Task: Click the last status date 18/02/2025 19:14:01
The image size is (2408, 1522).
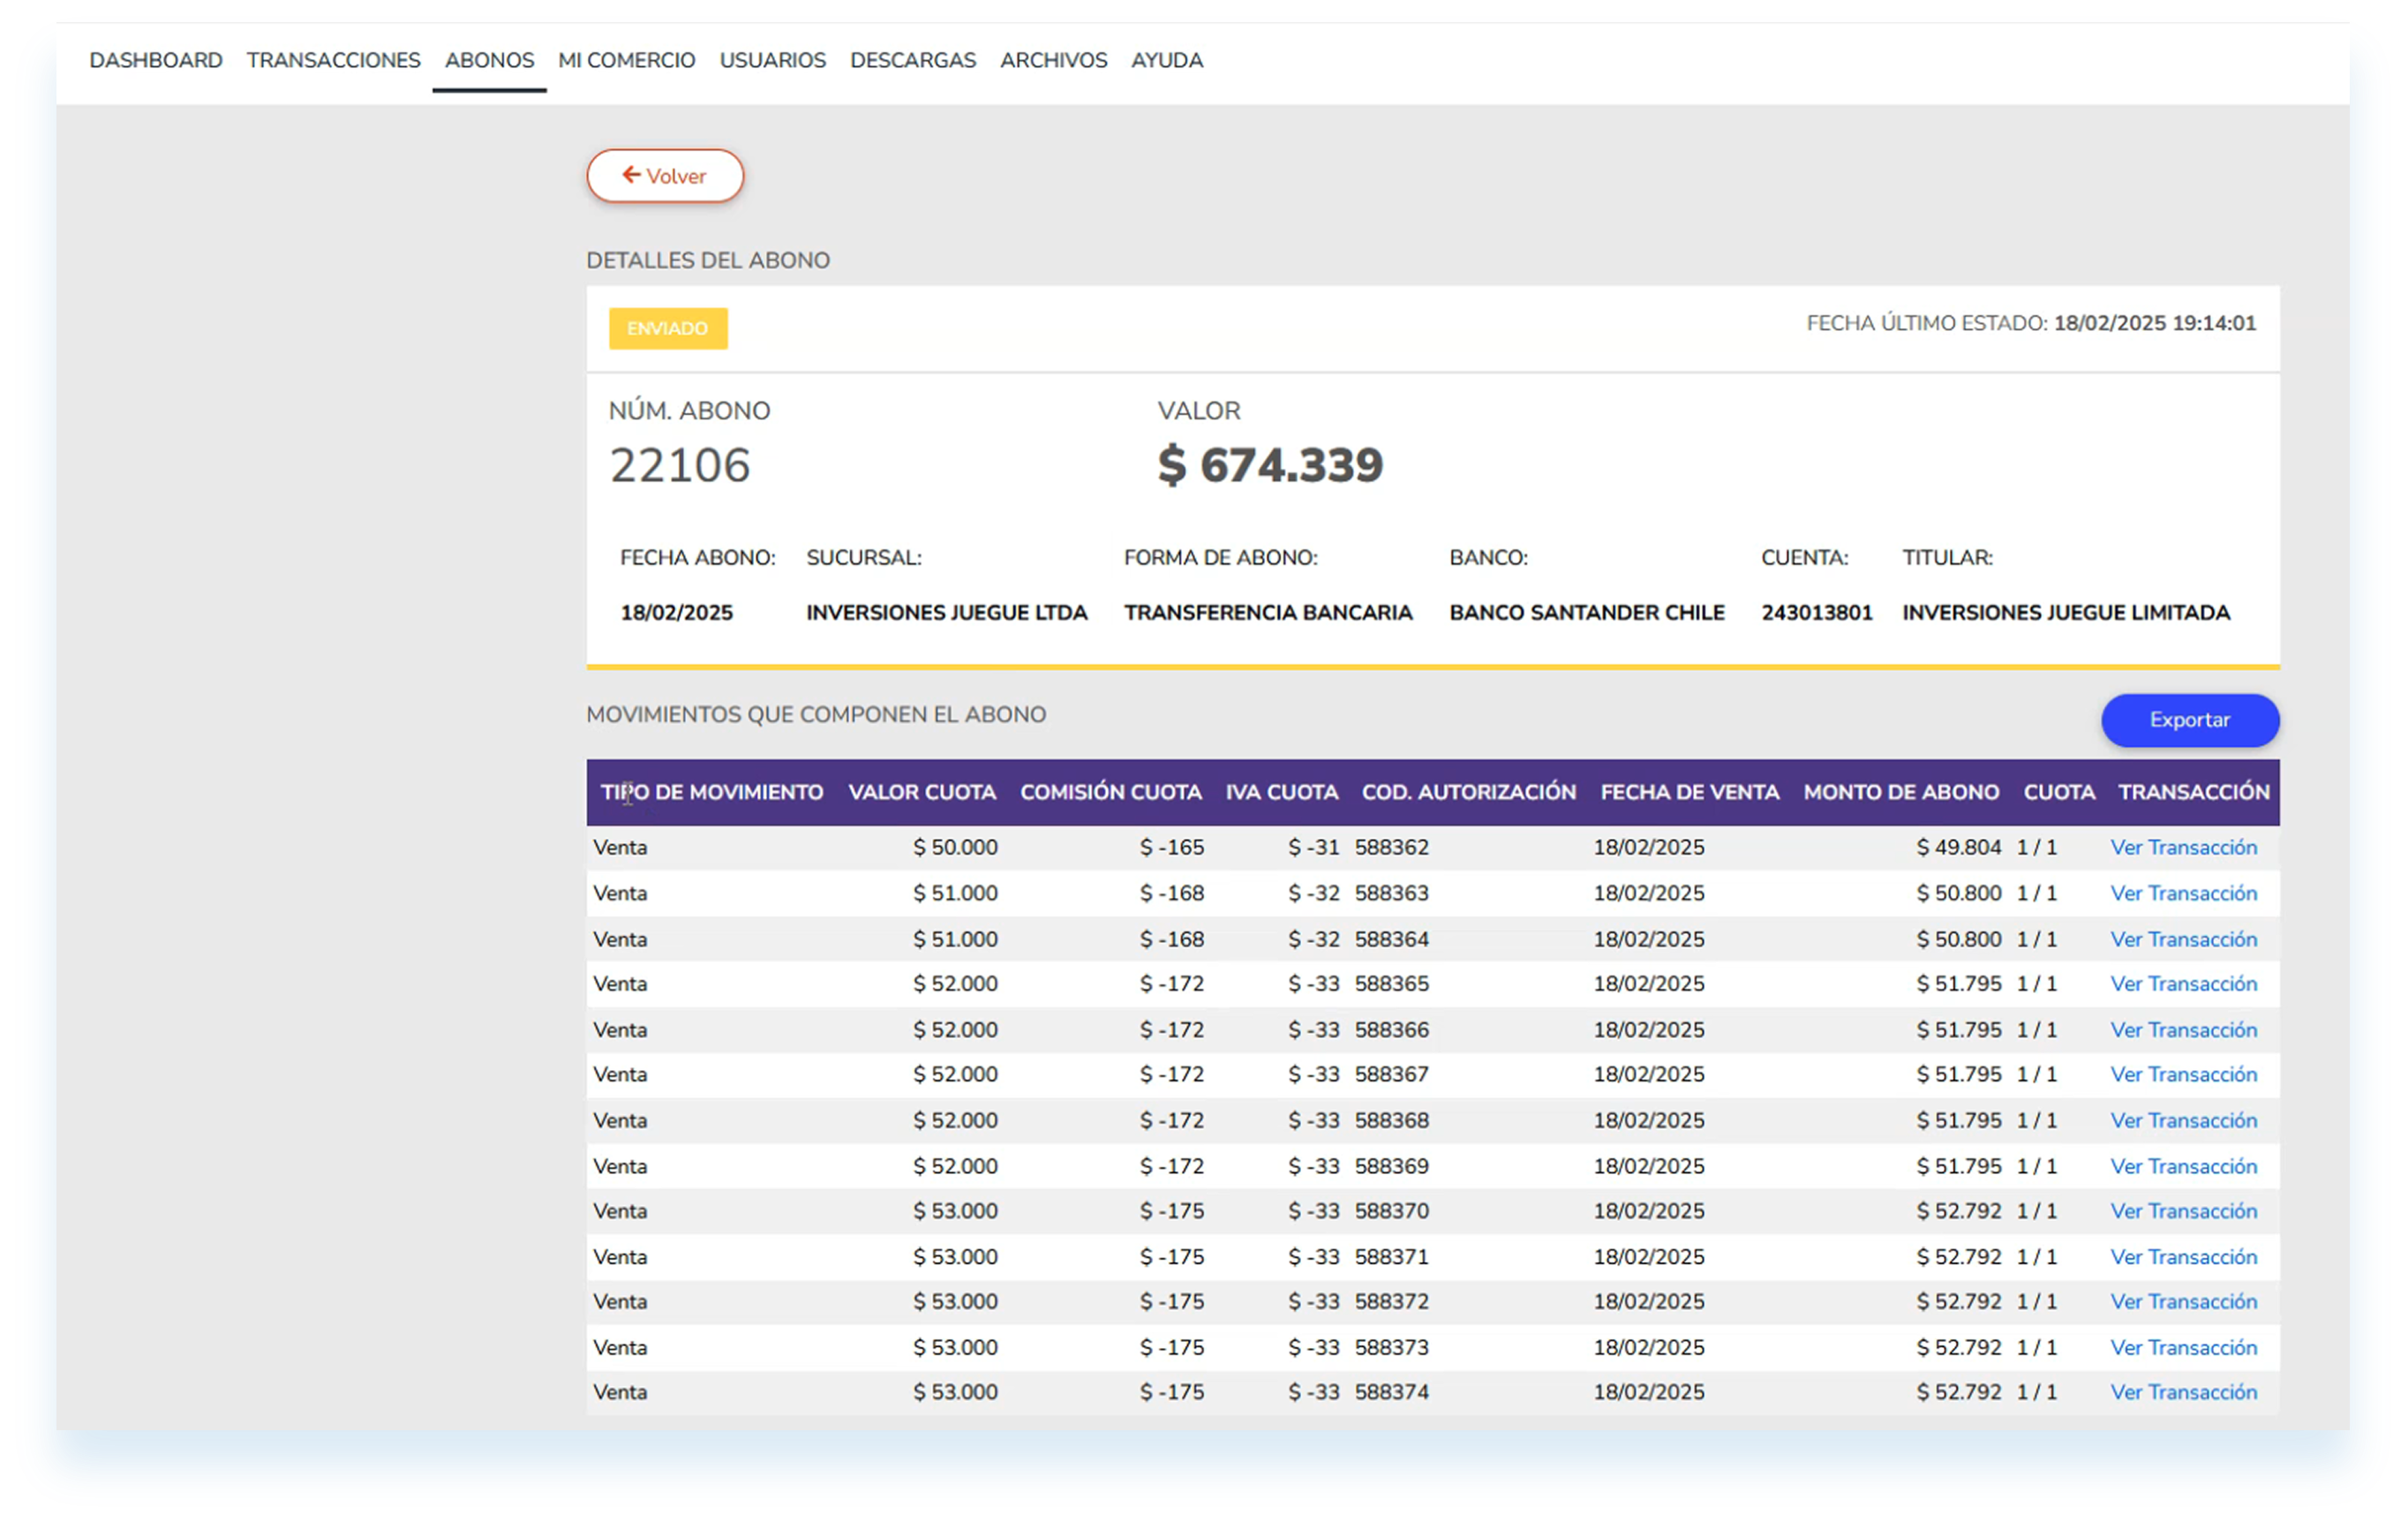Action: pos(2155,324)
